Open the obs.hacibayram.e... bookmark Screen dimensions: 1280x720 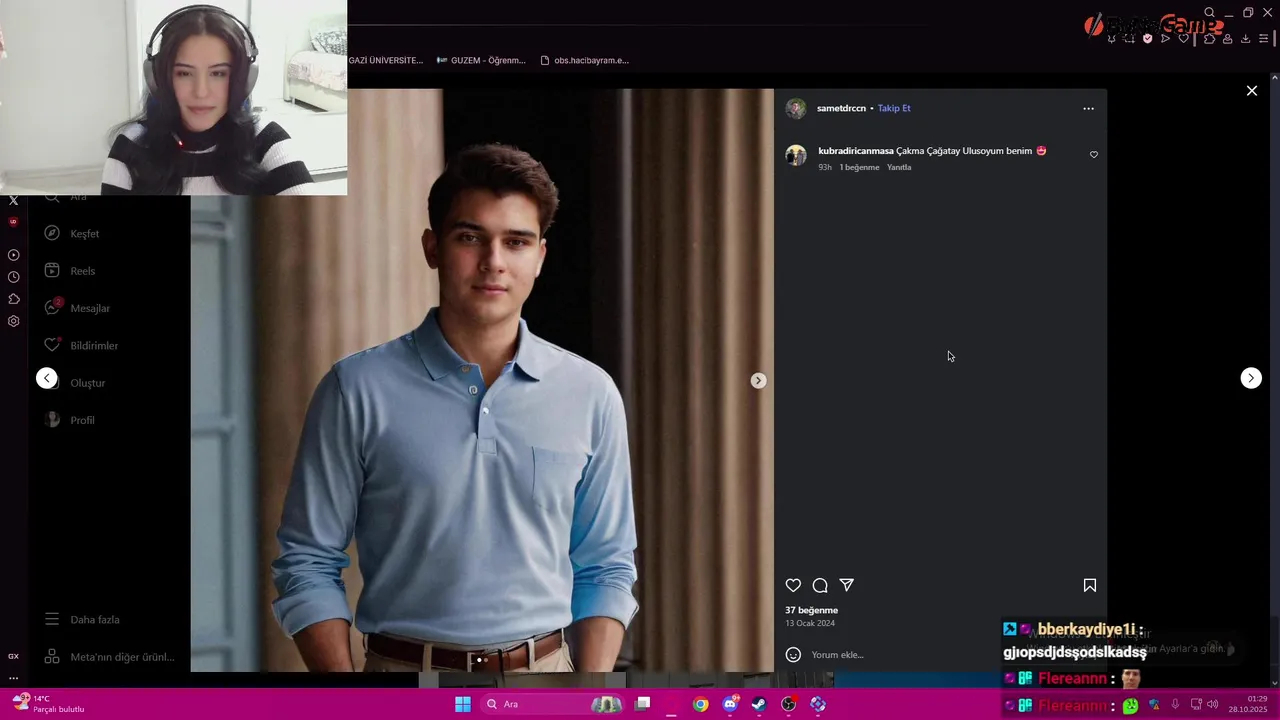tap(584, 60)
